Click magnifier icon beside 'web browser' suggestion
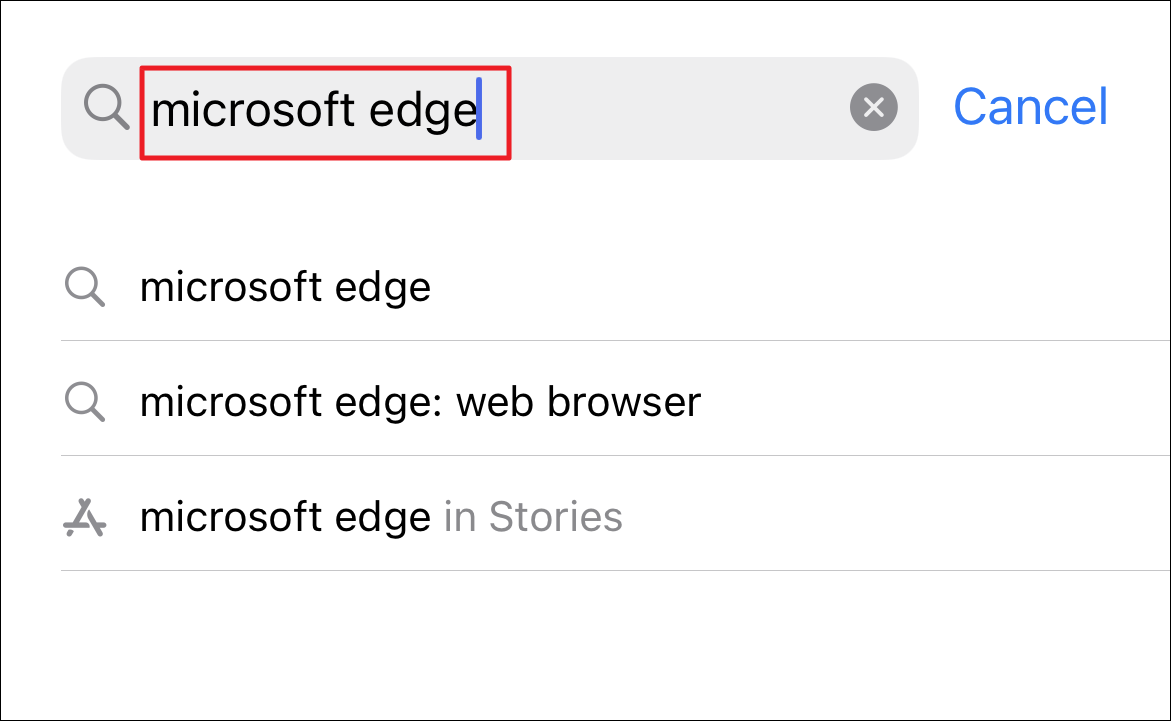Image resolution: width=1171 pixels, height=721 pixels. click(85, 402)
